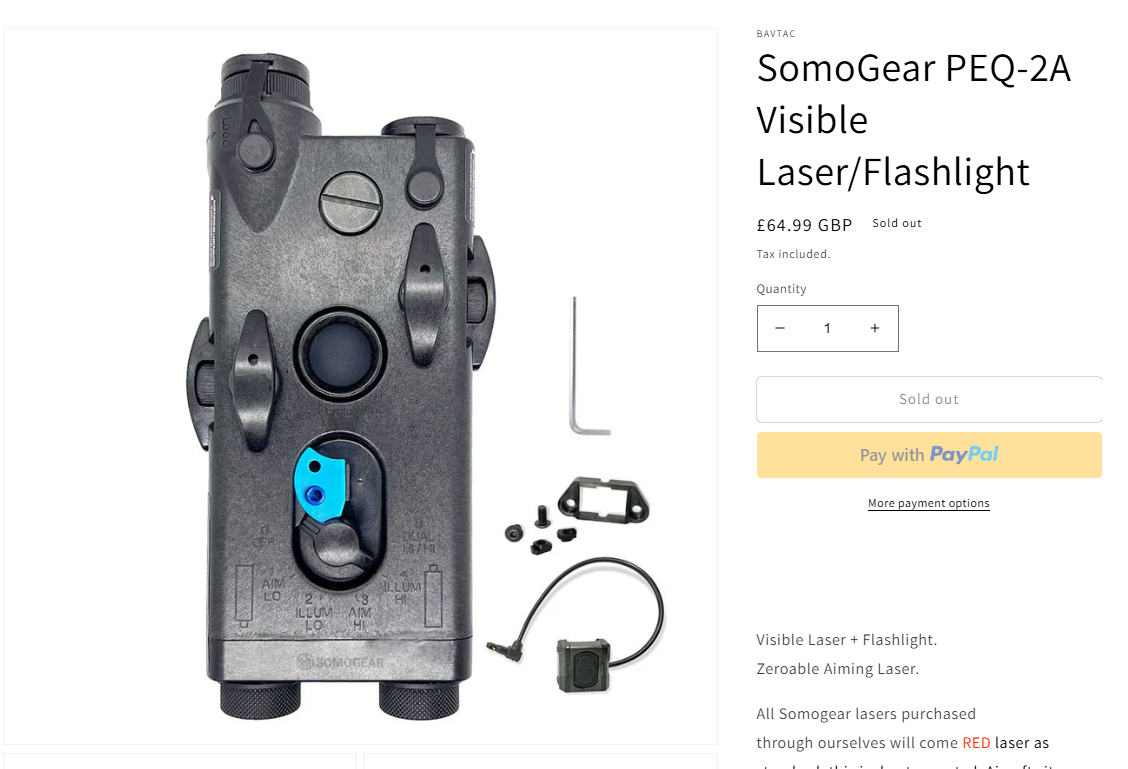The image size is (1128, 769).
Task: Decrease quantity with the minus icon
Action: (x=779, y=328)
